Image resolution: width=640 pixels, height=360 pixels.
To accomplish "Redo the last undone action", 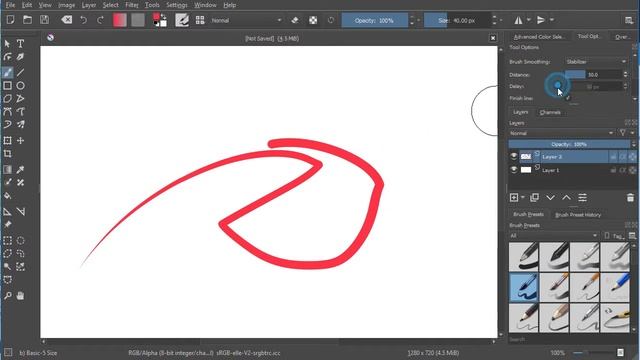I will pyautogui.click(x=100, y=20).
